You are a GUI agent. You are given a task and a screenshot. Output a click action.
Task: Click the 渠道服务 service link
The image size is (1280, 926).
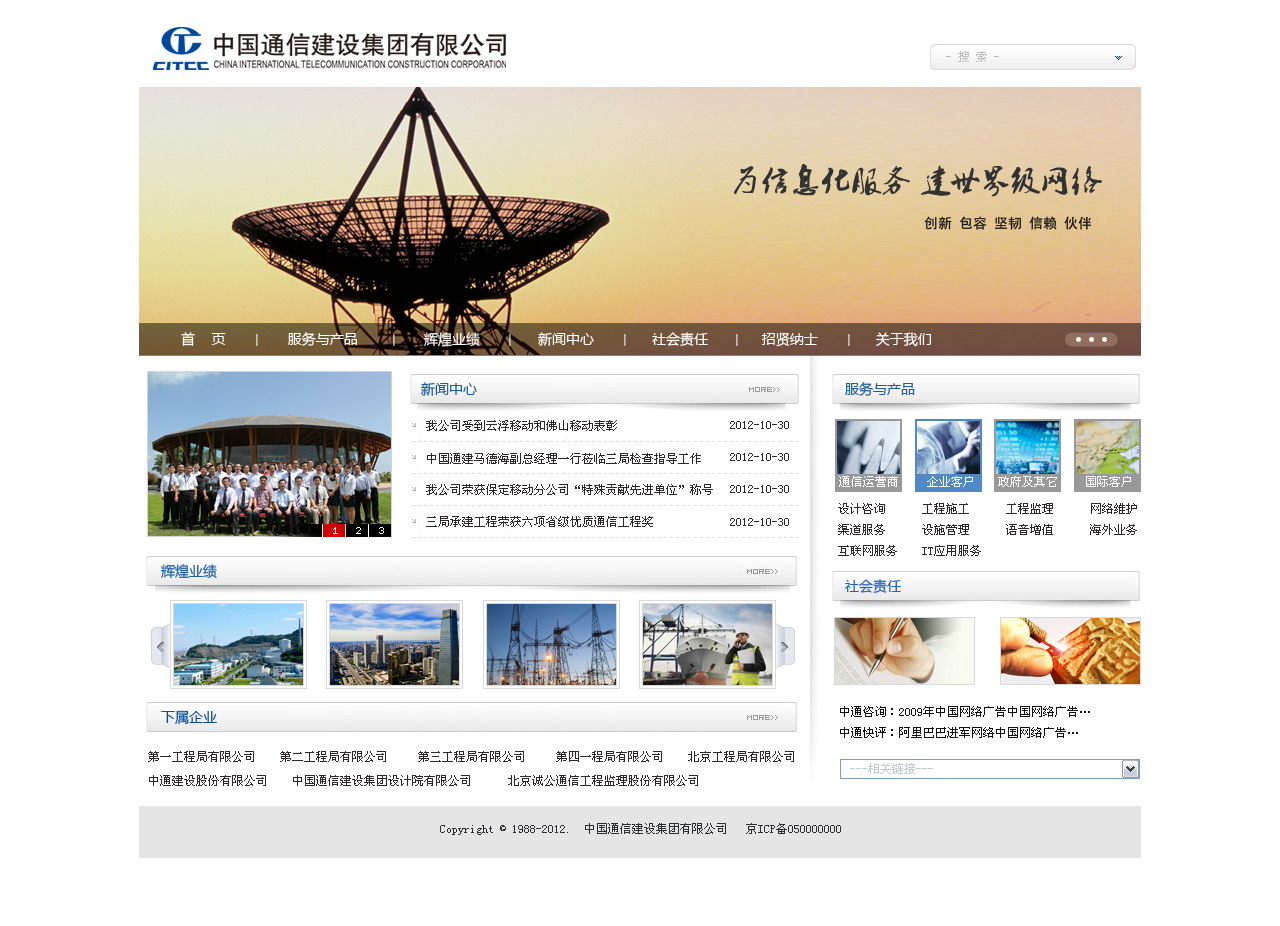(x=862, y=530)
